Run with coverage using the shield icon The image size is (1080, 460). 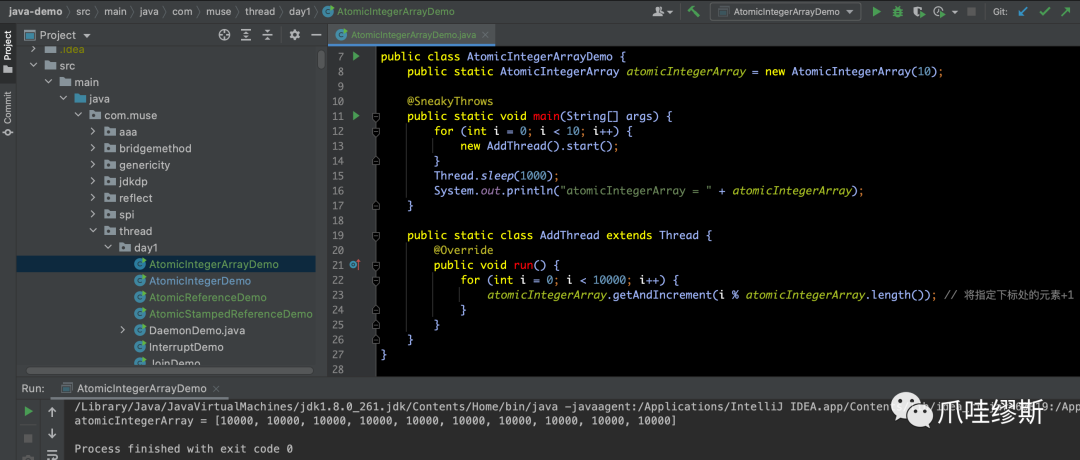click(x=918, y=11)
